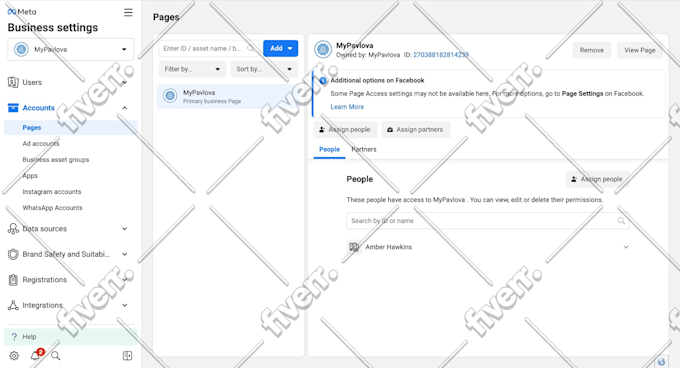Click the MyPavlova page header avatar
The height and width of the screenshot is (368, 680).
pos(323,49)
